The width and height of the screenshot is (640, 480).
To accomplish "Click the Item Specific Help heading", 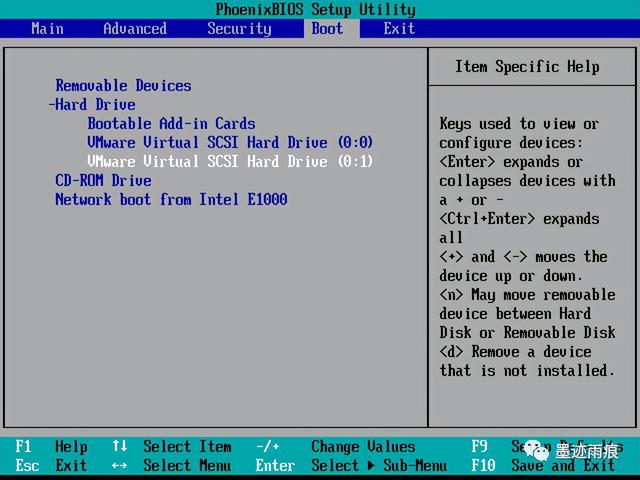I will [x=527, y=67].
